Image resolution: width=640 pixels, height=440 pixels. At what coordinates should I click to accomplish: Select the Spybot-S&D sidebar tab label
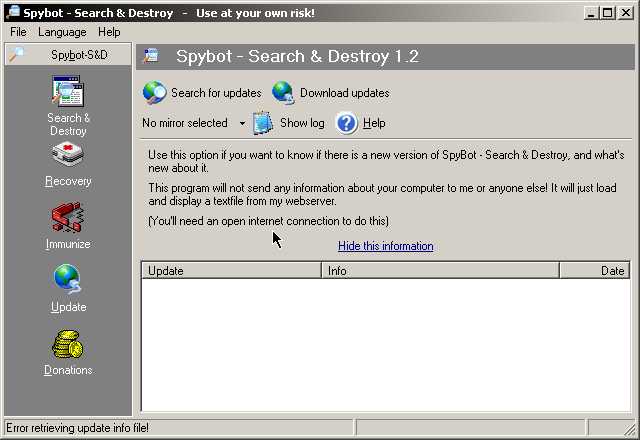[79, 55]
